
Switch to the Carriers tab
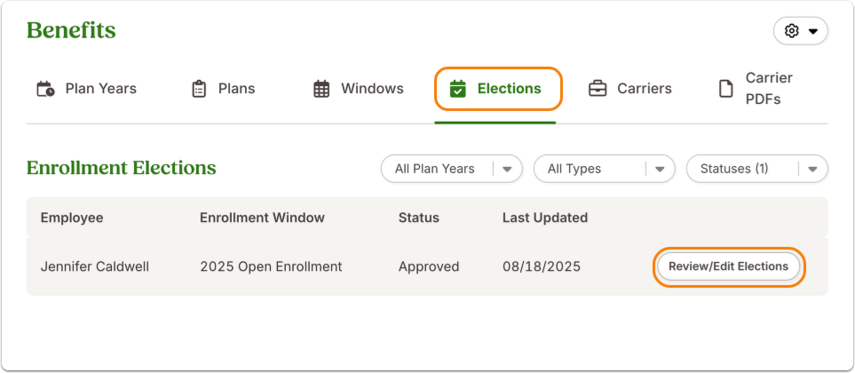coord(630,89)
